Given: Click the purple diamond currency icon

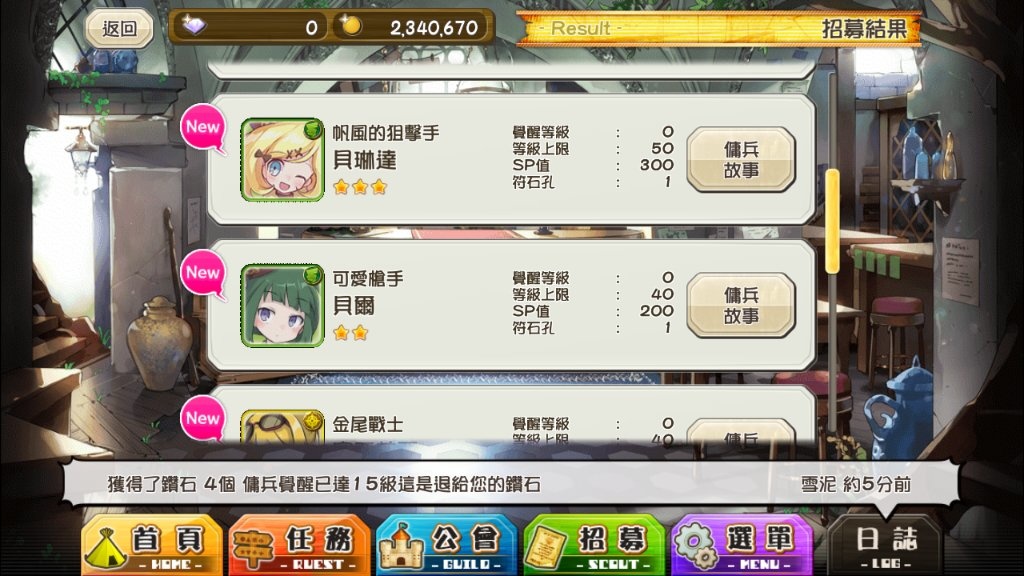Looking at the screenshot, I should [x=194, y=26].
